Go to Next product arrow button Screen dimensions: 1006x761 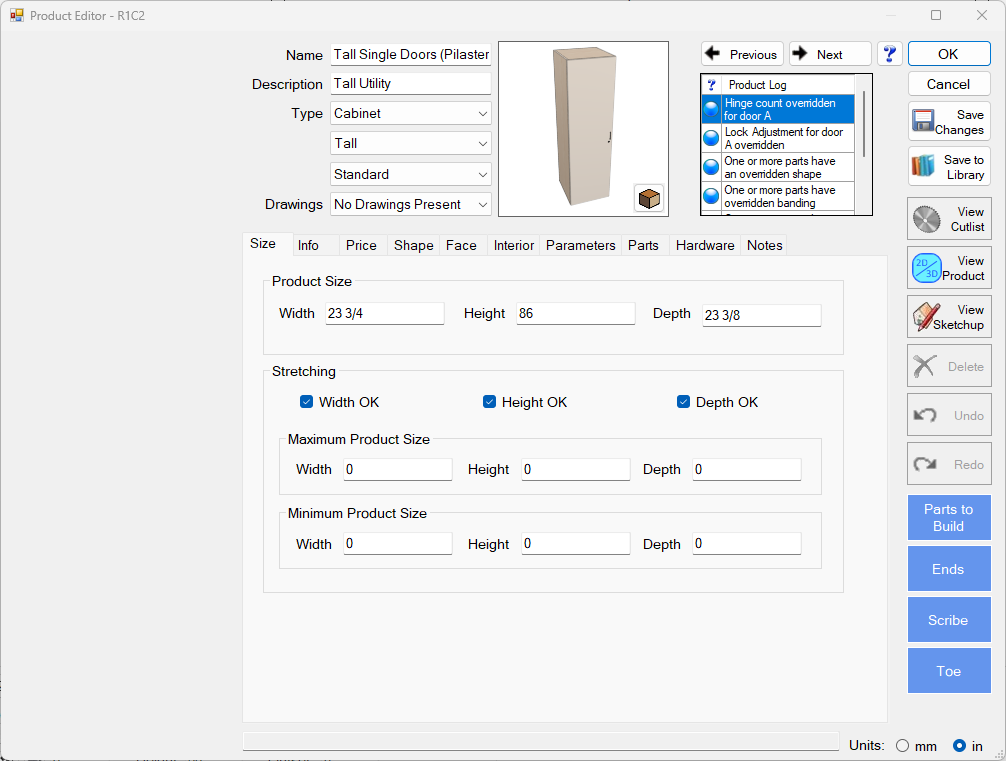pos(829,54)
